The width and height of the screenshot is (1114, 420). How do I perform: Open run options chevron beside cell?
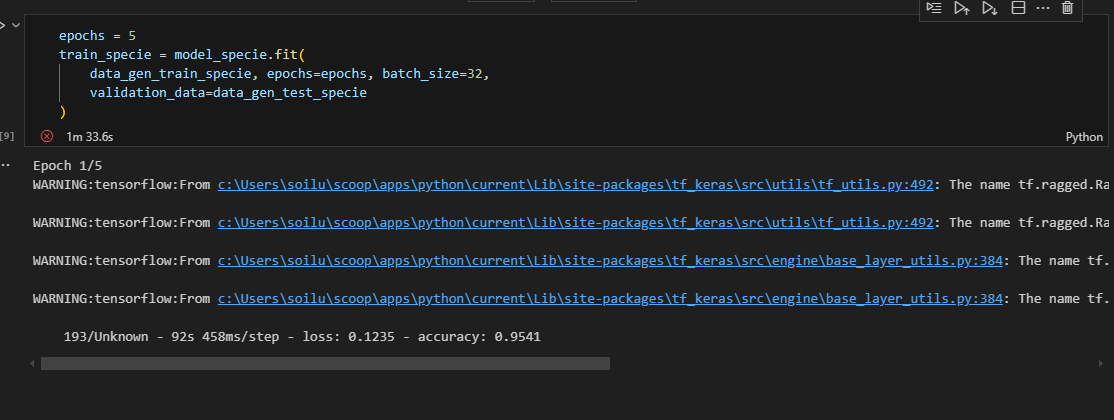(x=14, y=23)
